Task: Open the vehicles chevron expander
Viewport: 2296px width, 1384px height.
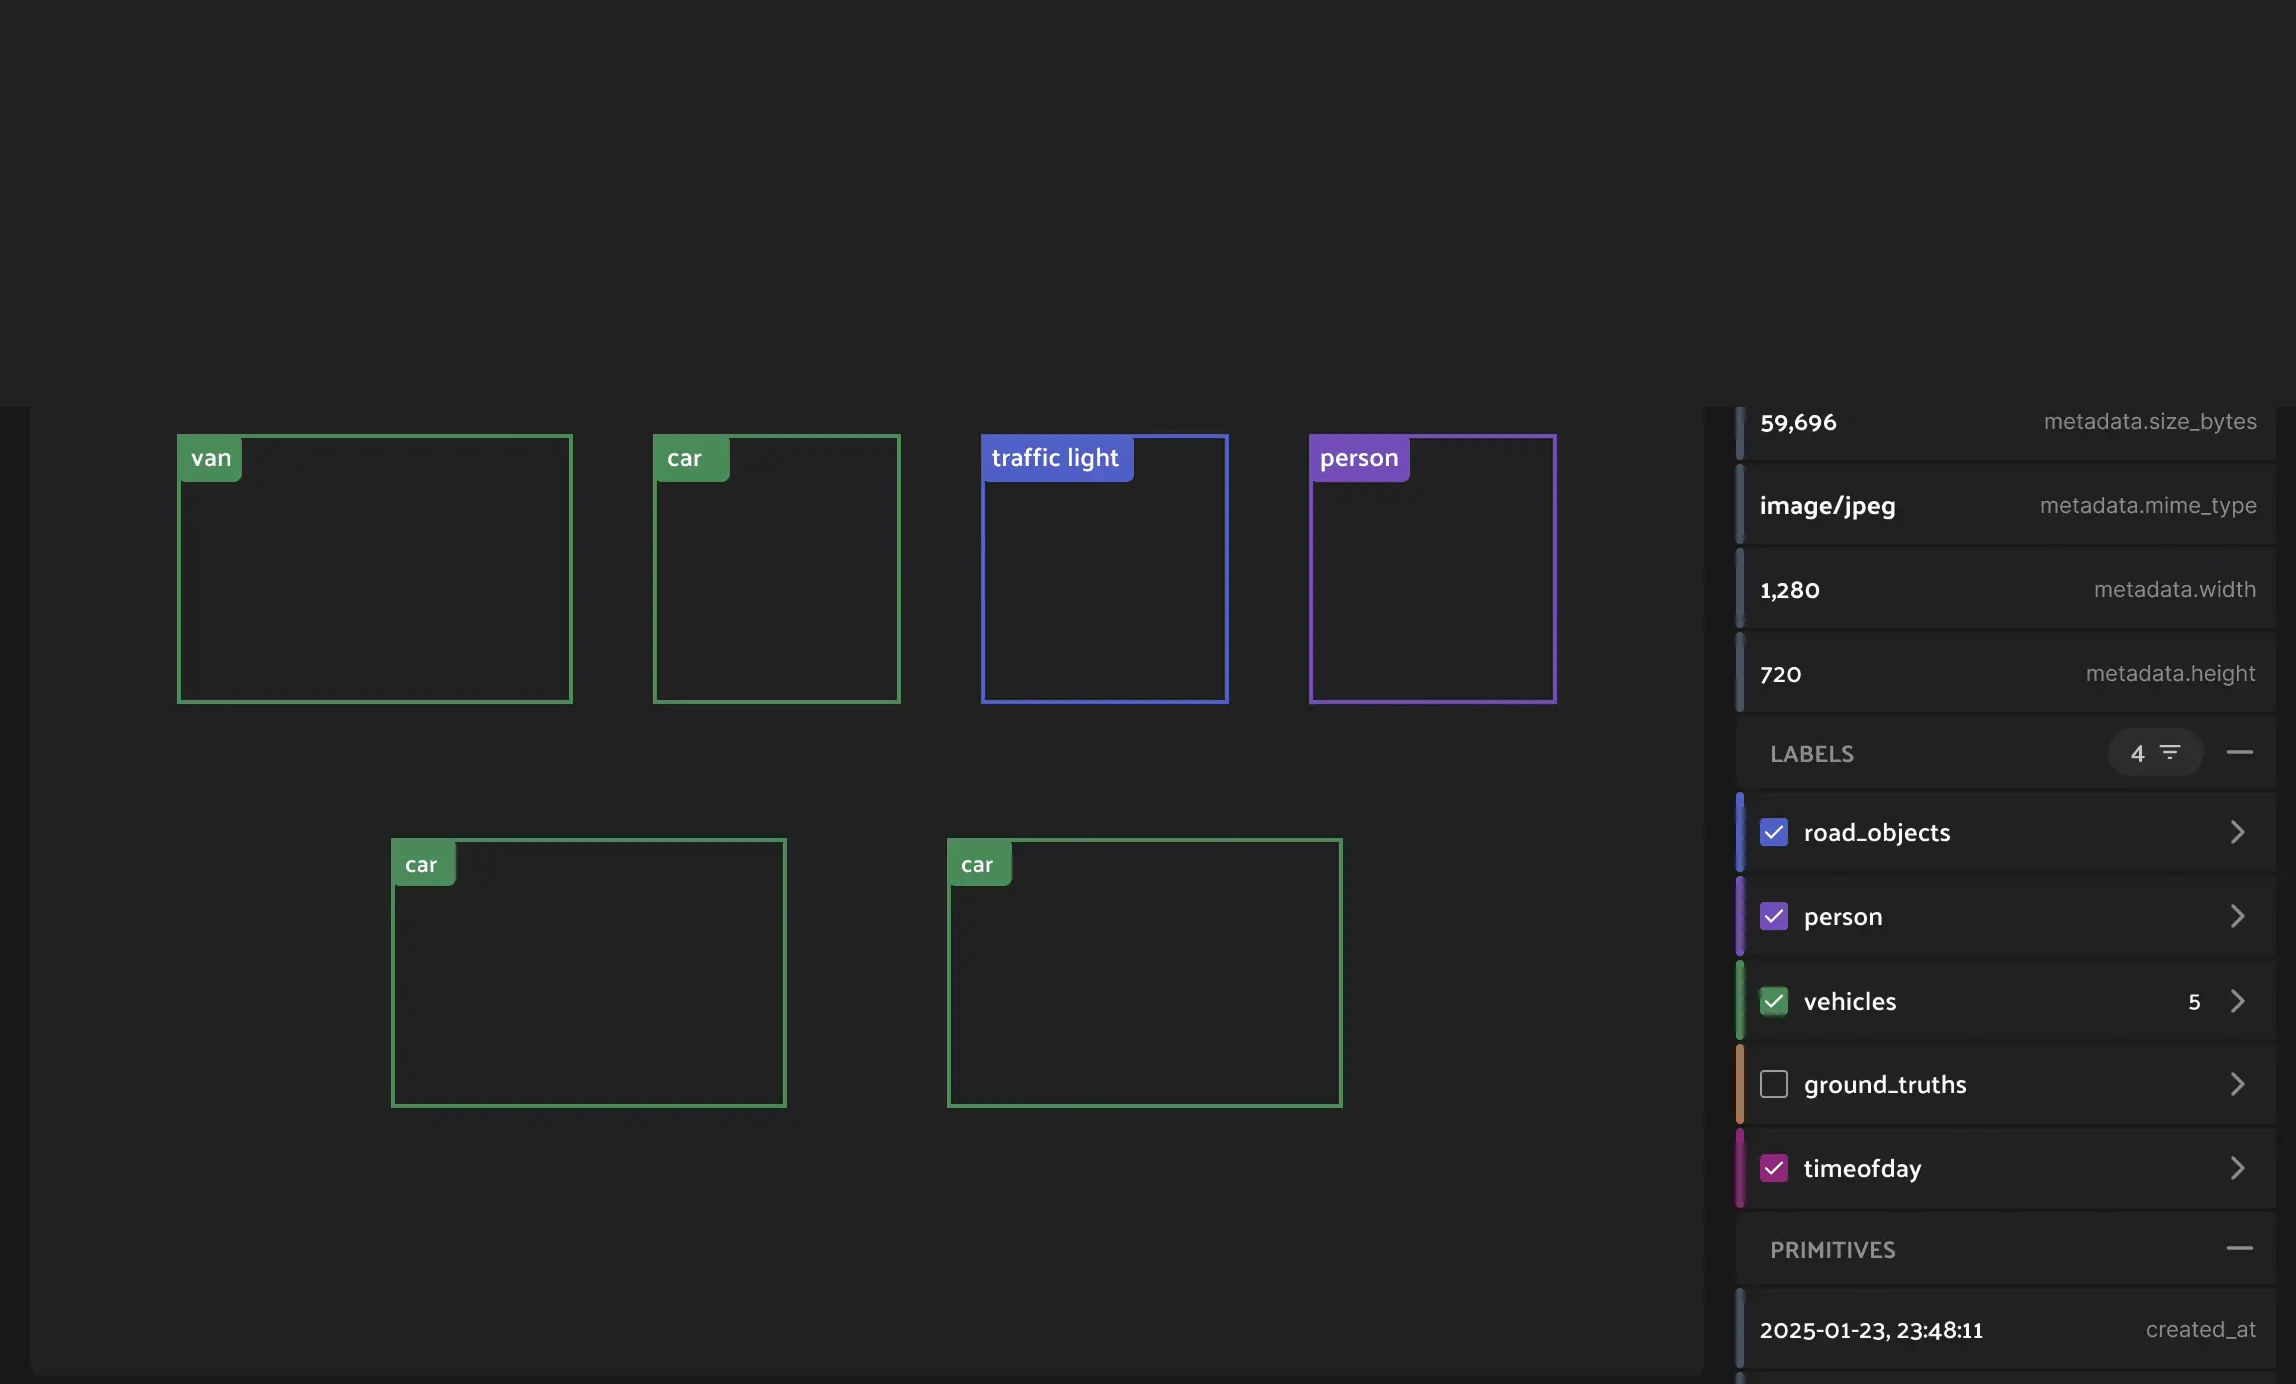Action: click(x=2237, y=1001)
